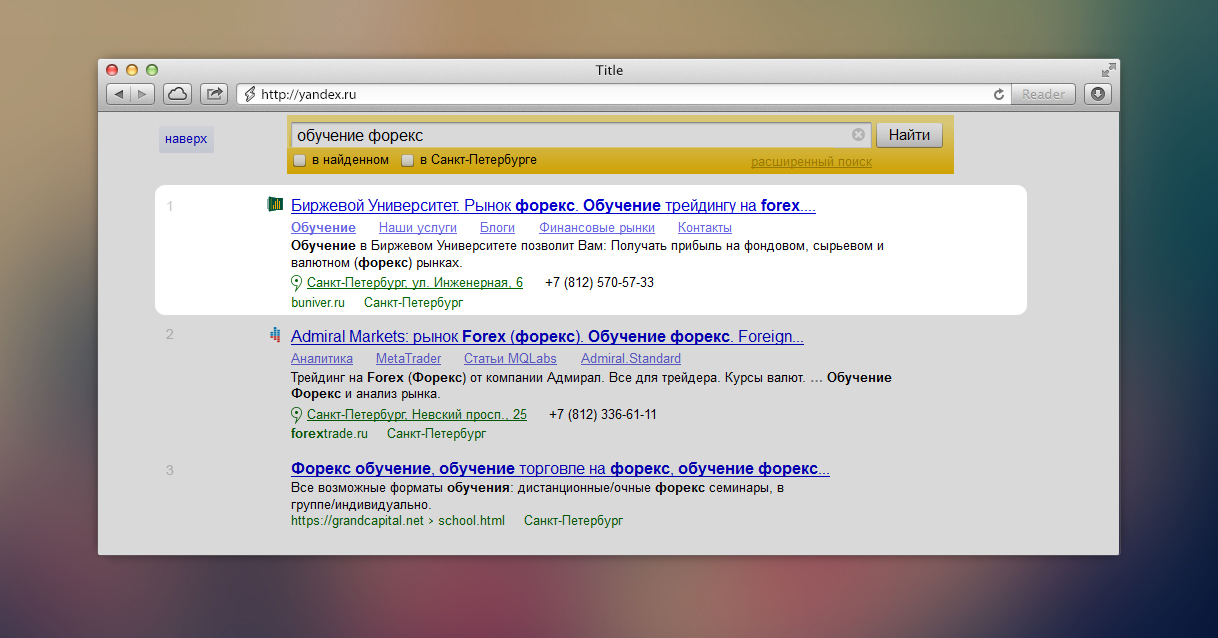Go back with the browser back arrow
This screenshot has width=1218, height=638.
point(119,94)
